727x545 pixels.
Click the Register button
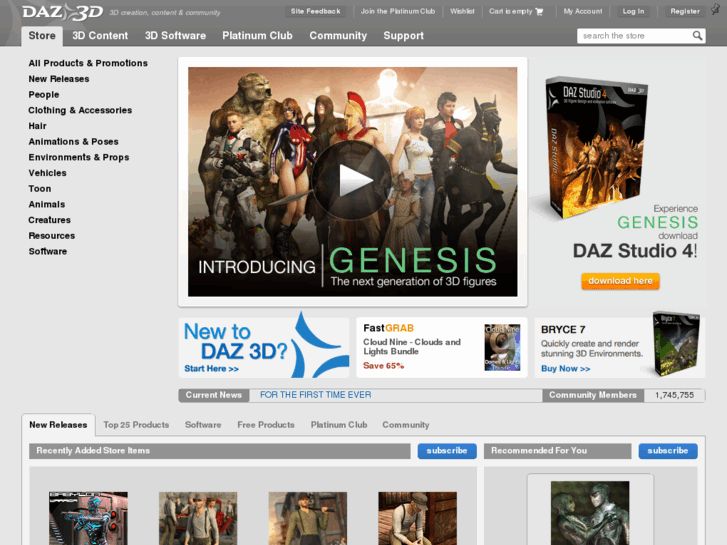coord(685,11)
